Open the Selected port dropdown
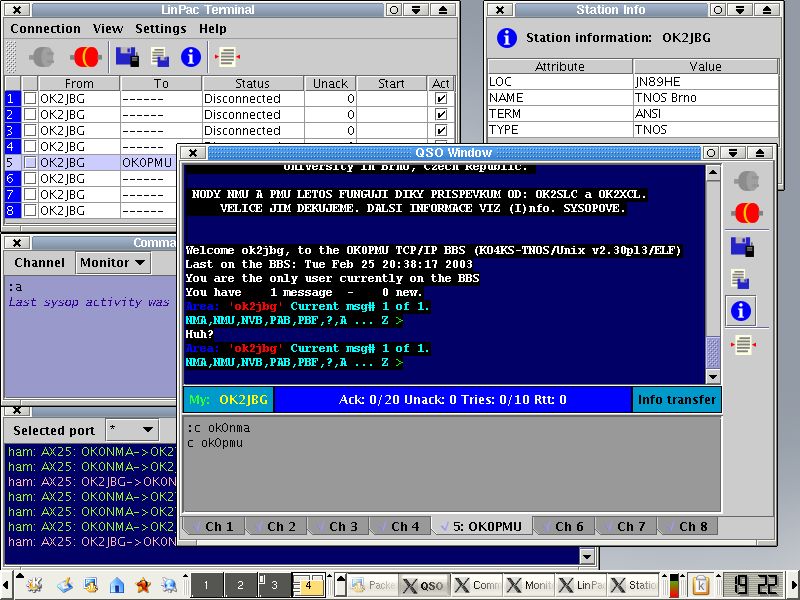The height and width of the screenshot is (600, 800). pos(132,430)
